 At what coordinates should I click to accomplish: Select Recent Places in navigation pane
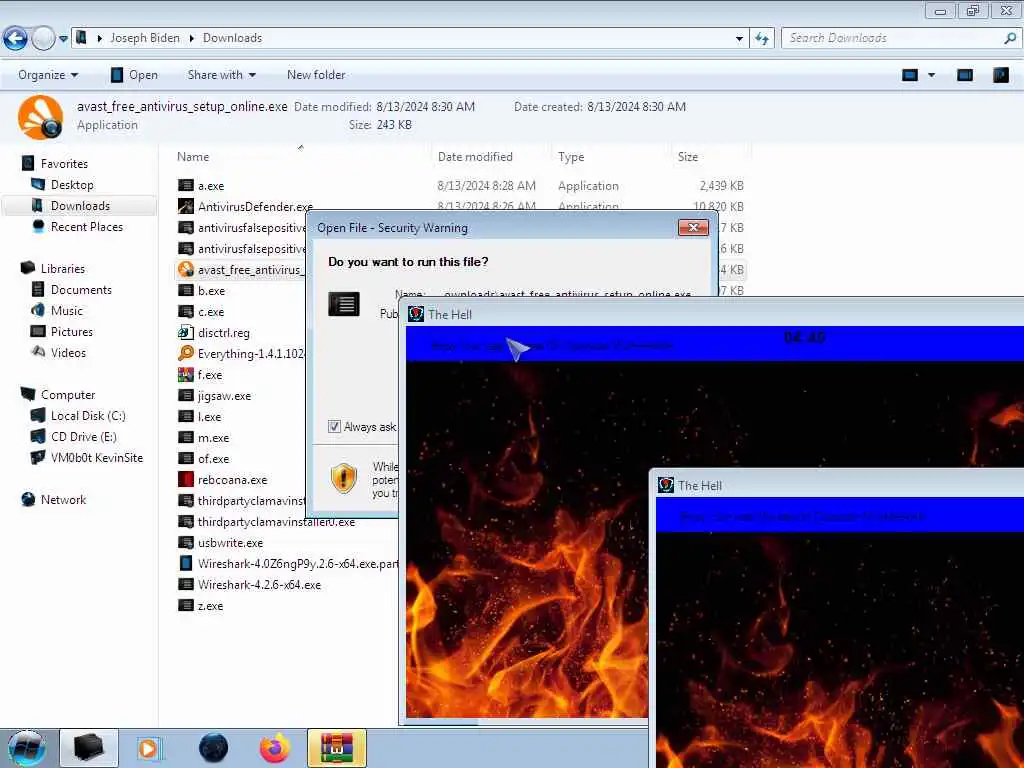[x=86, y=227]
